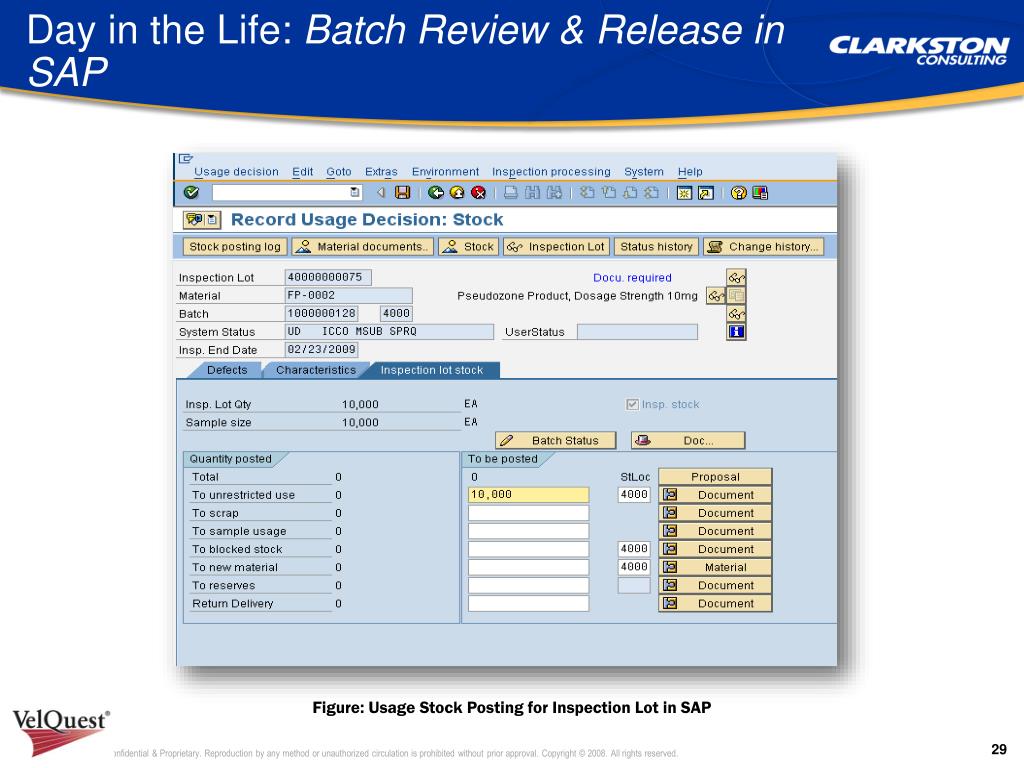Click the Document button for Return Delivery row
Screen dimensions: 1024x768
click(x=715, y=603)
